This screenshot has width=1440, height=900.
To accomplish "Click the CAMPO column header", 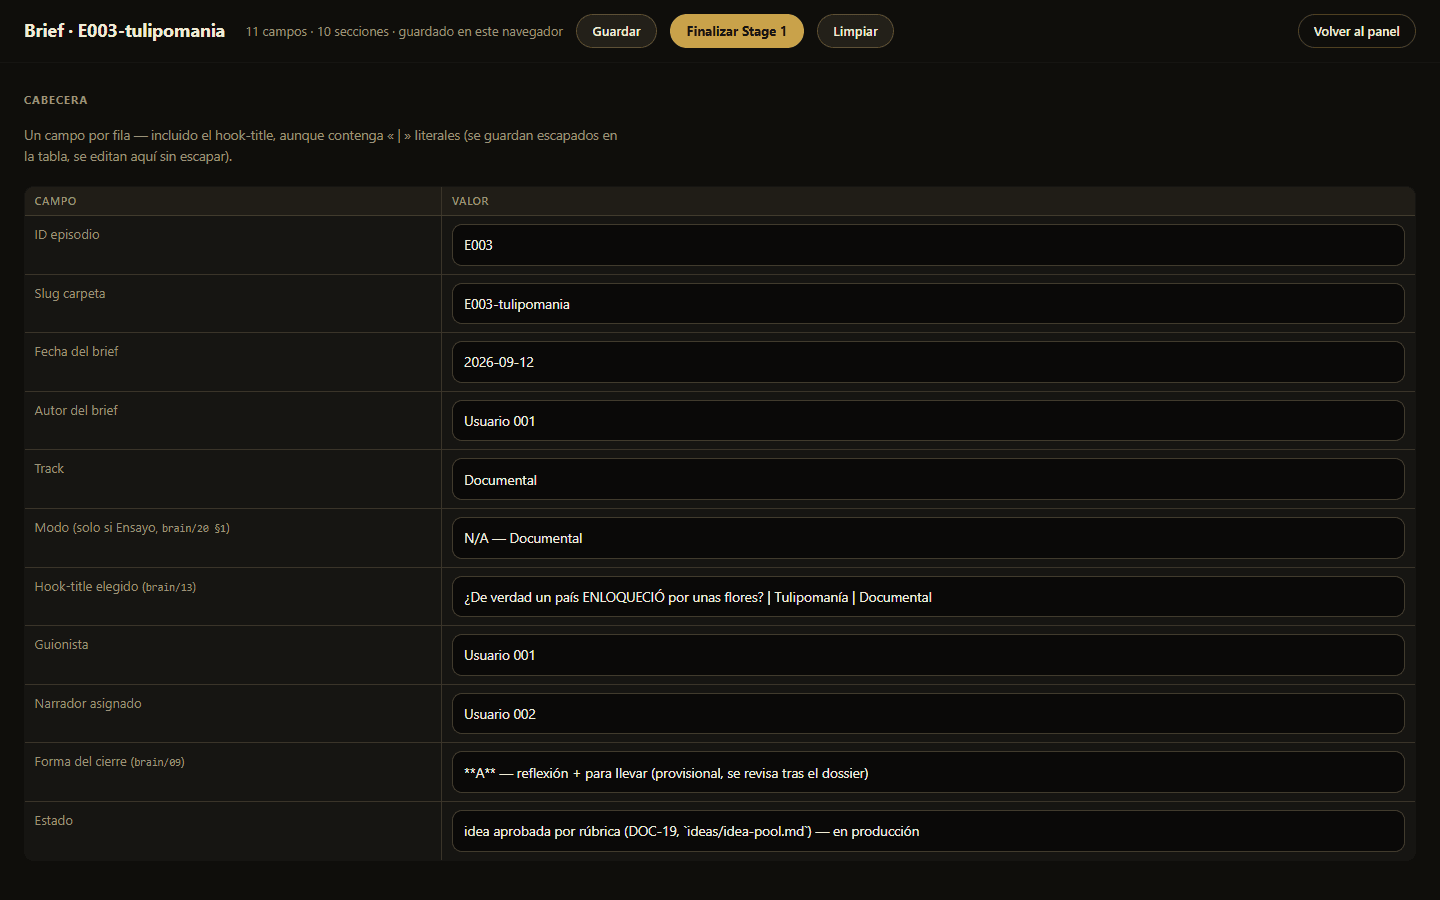I will (x=55, y=201).
